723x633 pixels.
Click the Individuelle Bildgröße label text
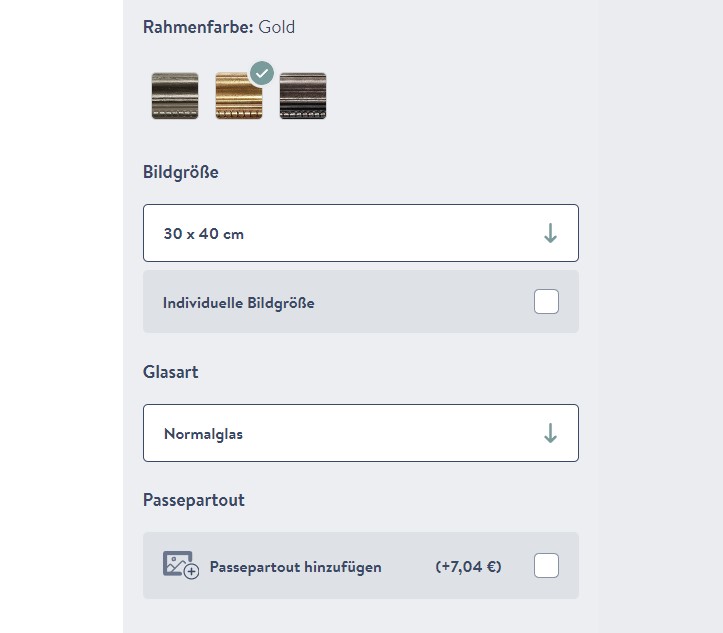coord(239,302)
